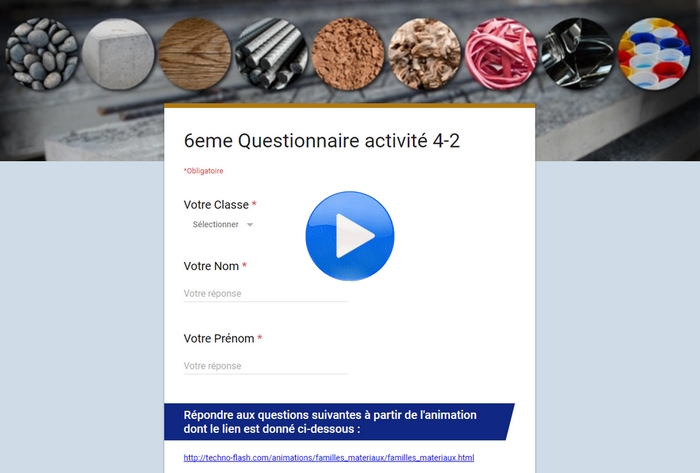Click the Votre Nom question label
Image resolution: width=700 pixels, height=473 pixels.
coord(211,266)
